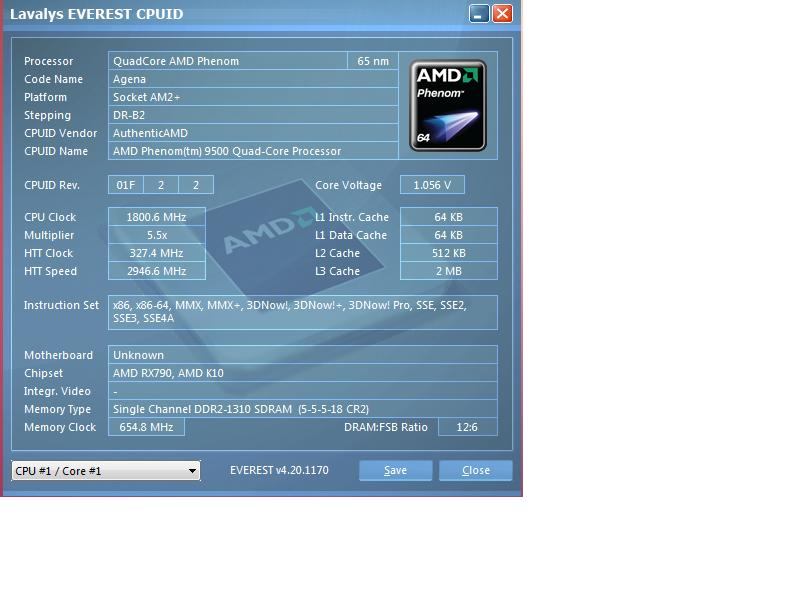Click the 64 KB L1 Data Cache value
The image size is (800, 600).
(x=448, y=235)
